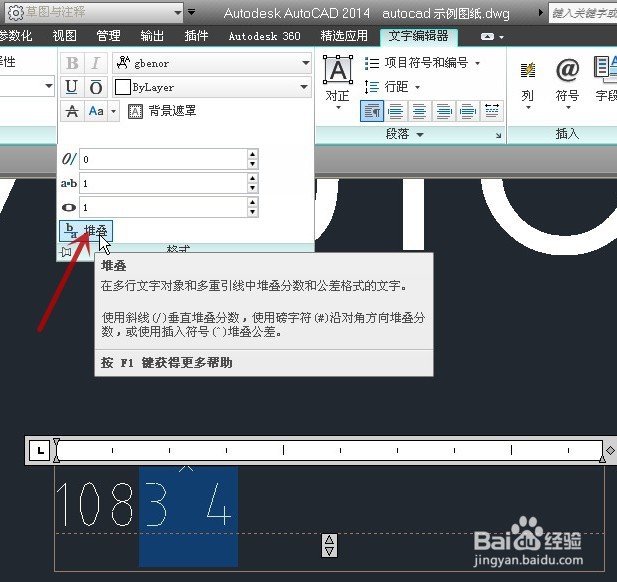Open the Manage (管理) ribbon tab
The image size is (617, 582).
point(108,36)
